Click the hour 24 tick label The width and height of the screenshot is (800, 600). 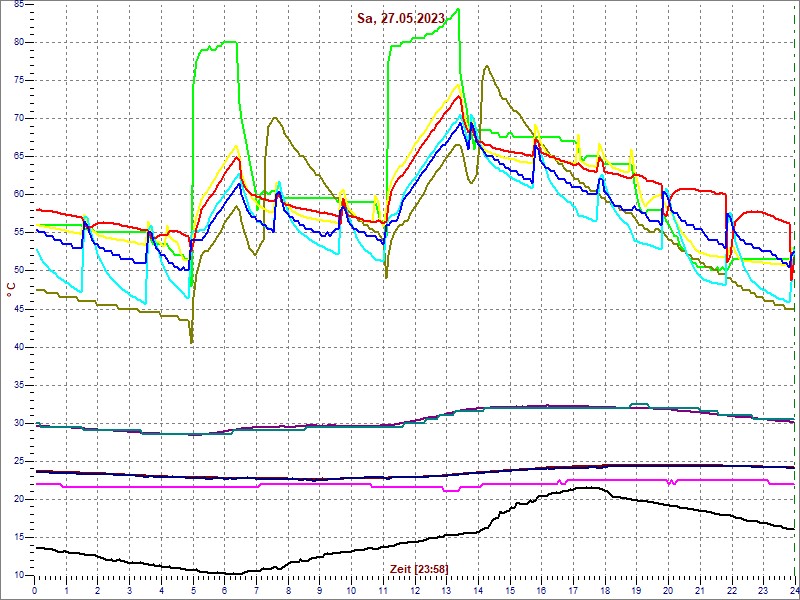pos(793,590)
